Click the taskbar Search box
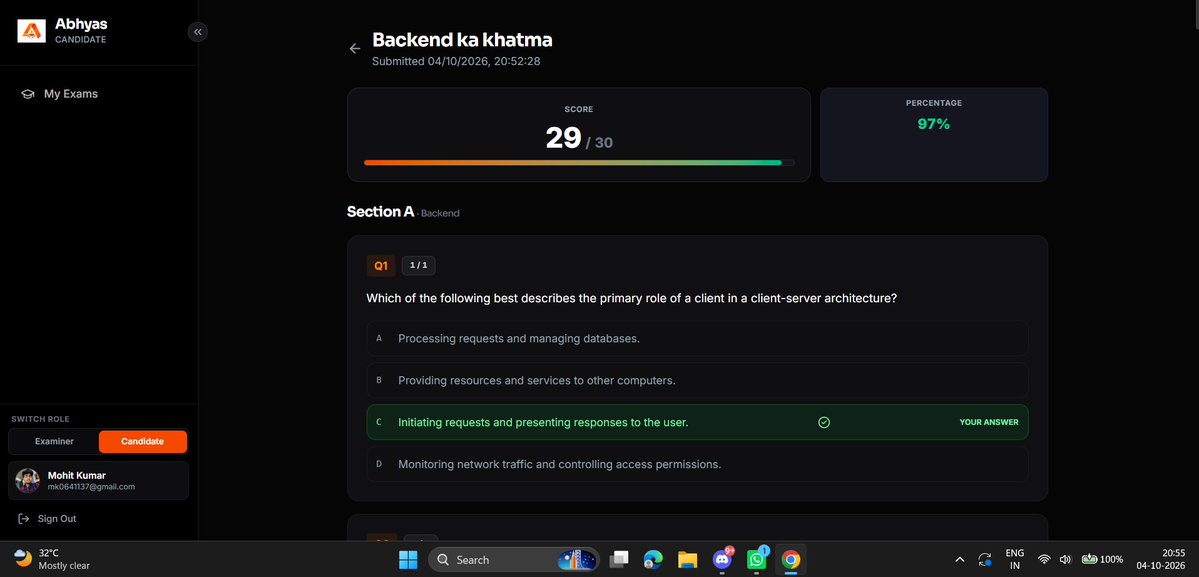The image size is (1199, 577). coord(515,559)
